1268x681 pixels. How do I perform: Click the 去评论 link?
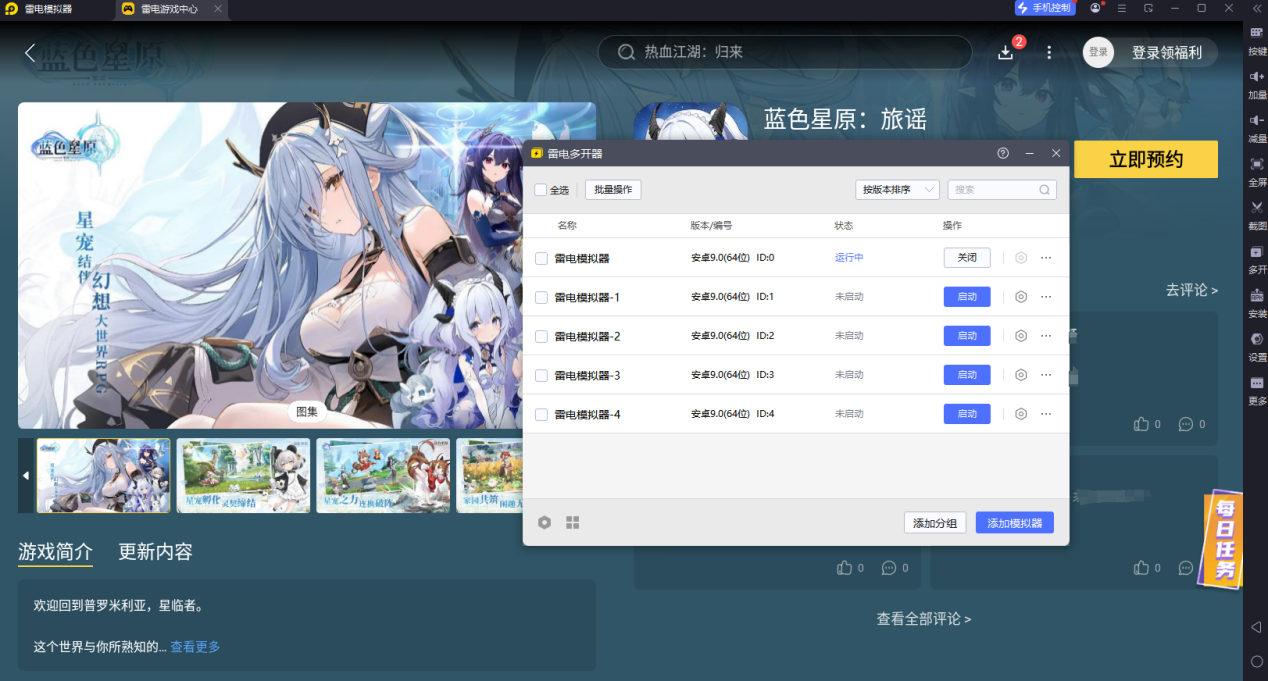(x=1191, y=290)
